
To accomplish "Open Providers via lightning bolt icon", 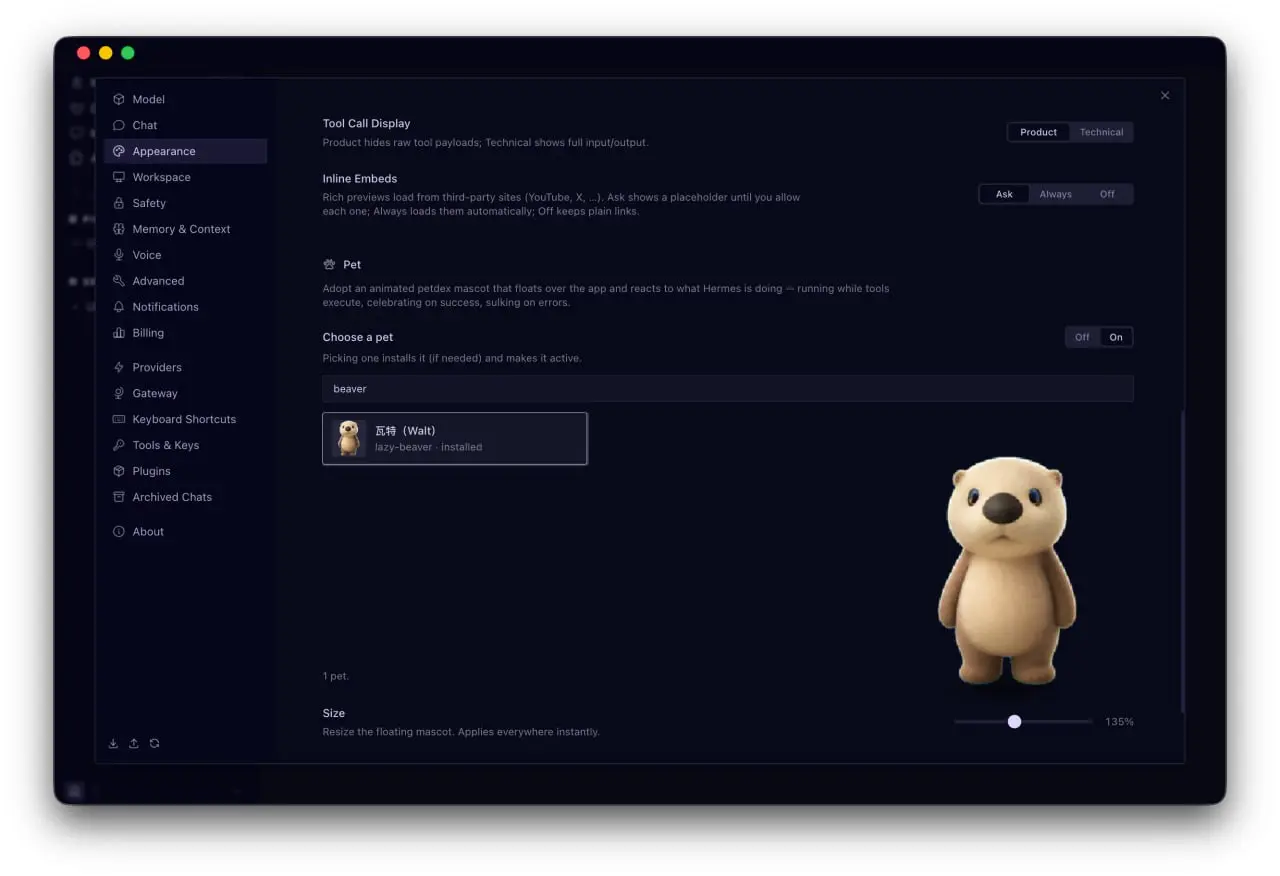I will 119,367.
